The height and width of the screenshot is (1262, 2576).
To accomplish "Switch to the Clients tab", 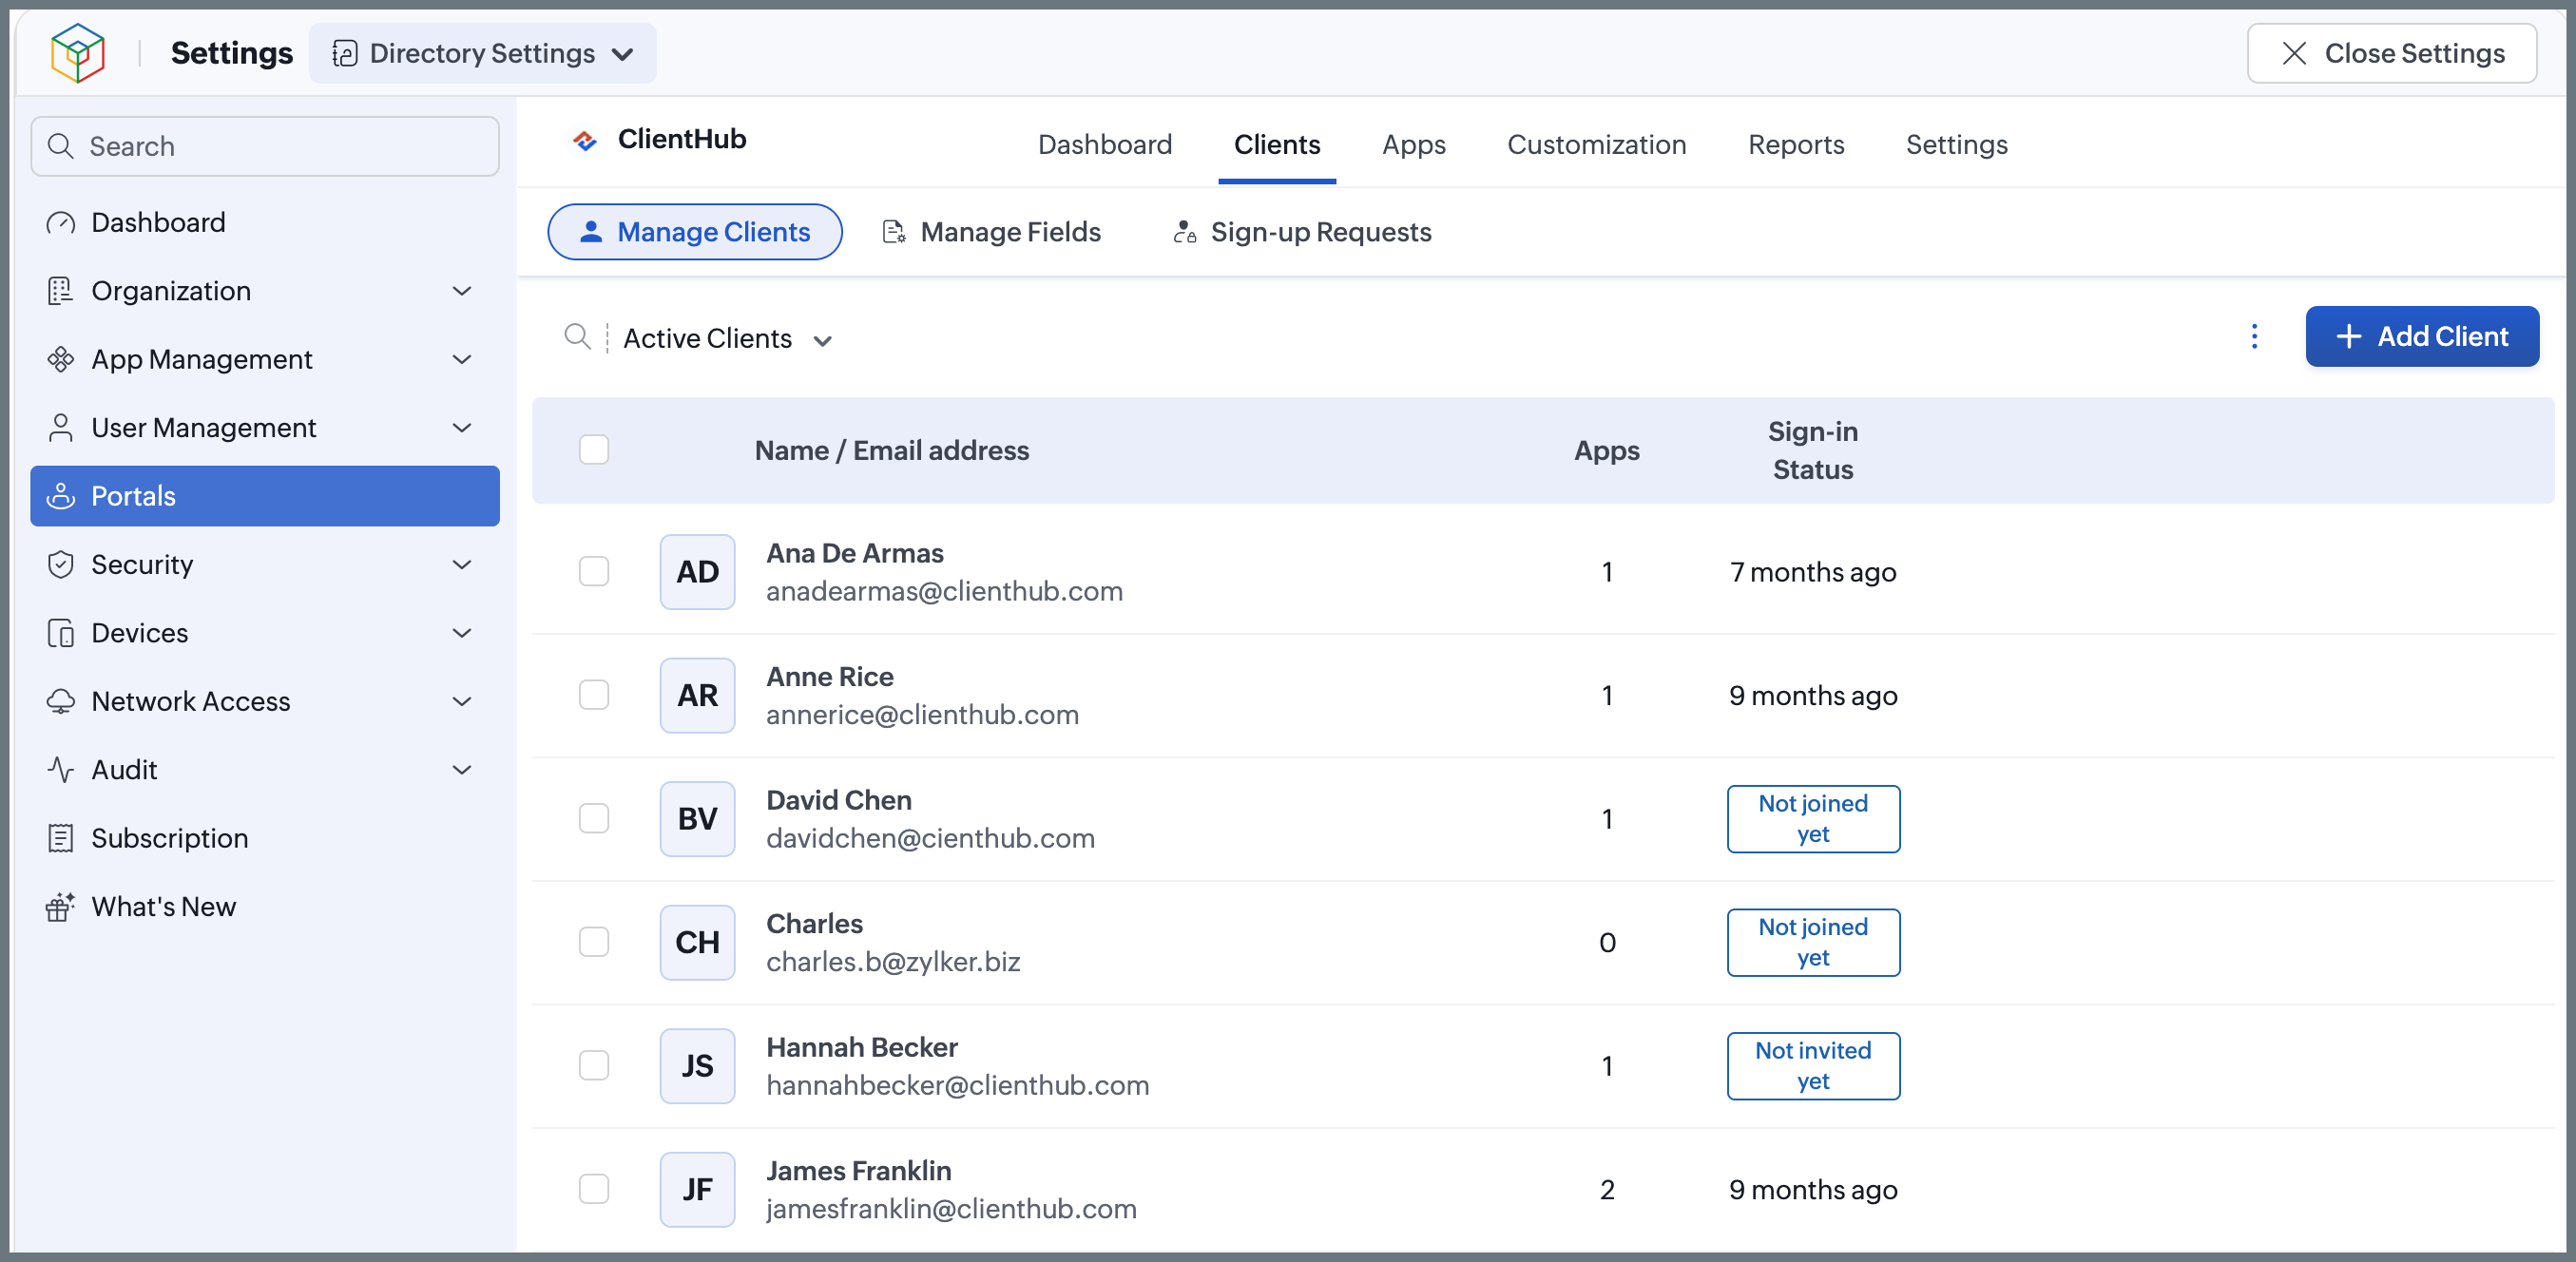I will [1277, 145].
